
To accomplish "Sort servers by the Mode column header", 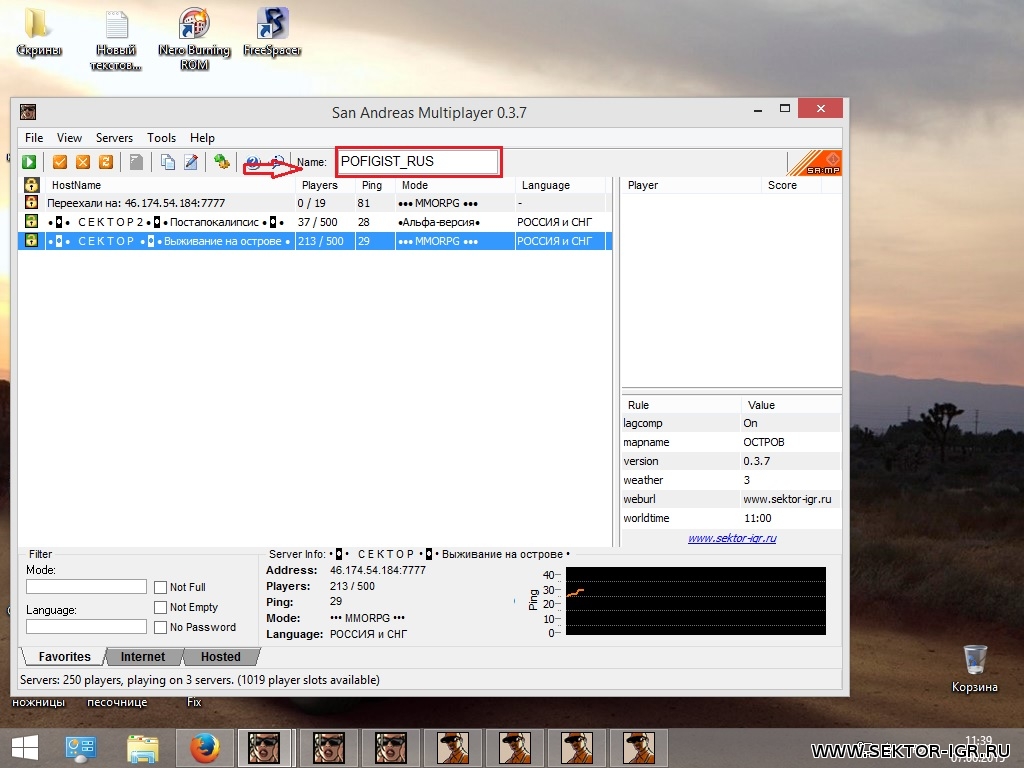I will [x=455, y=185].
